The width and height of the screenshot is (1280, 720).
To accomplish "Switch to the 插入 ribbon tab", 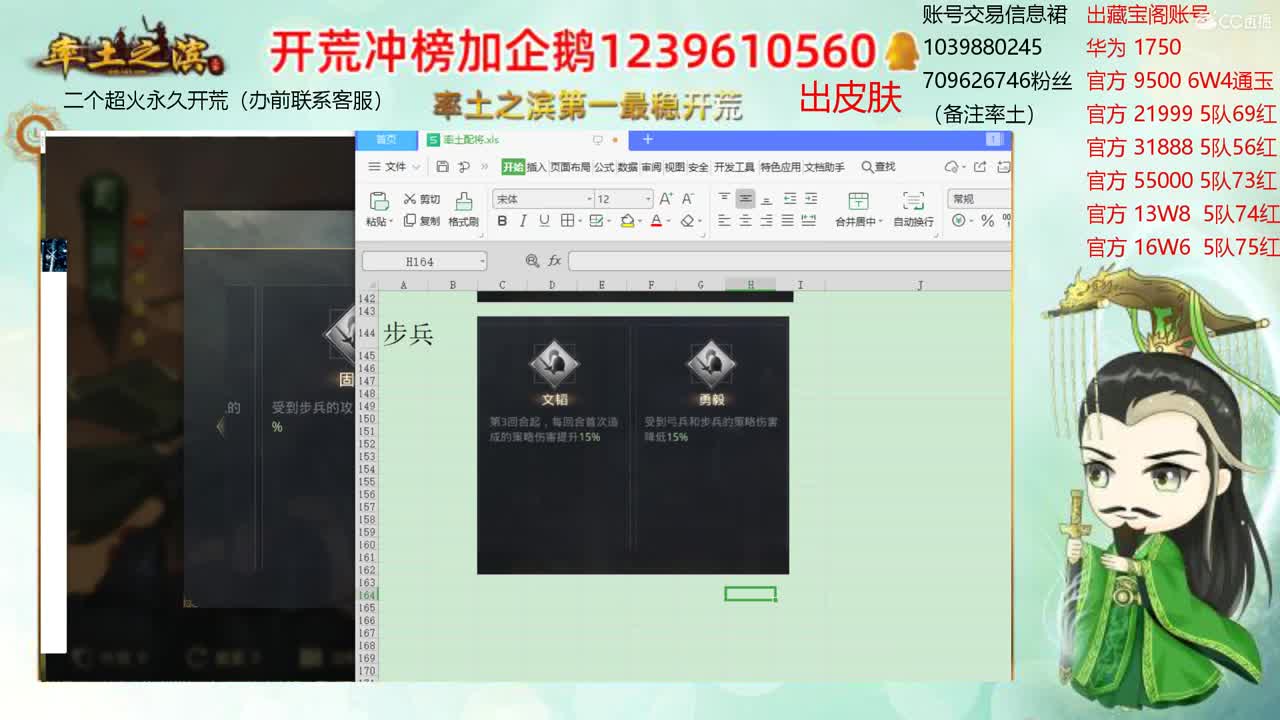I will point(537,167).
